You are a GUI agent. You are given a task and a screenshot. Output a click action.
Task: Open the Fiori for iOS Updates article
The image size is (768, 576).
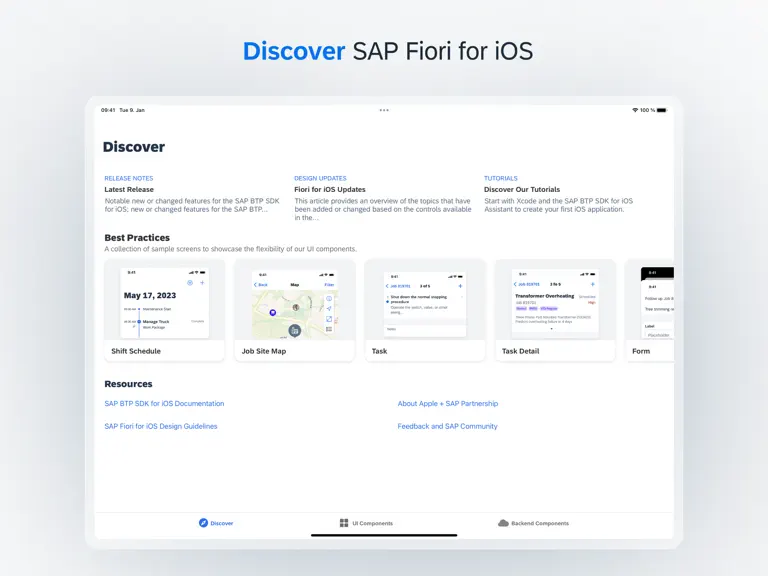[x=383, y=198]
